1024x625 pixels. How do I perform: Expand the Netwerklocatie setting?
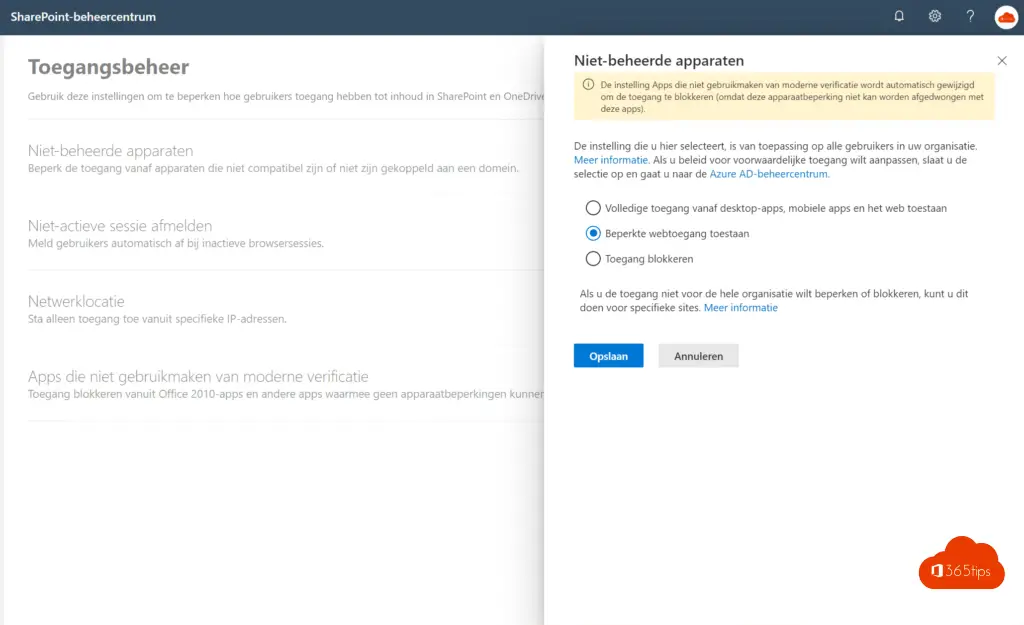point(76,301)
